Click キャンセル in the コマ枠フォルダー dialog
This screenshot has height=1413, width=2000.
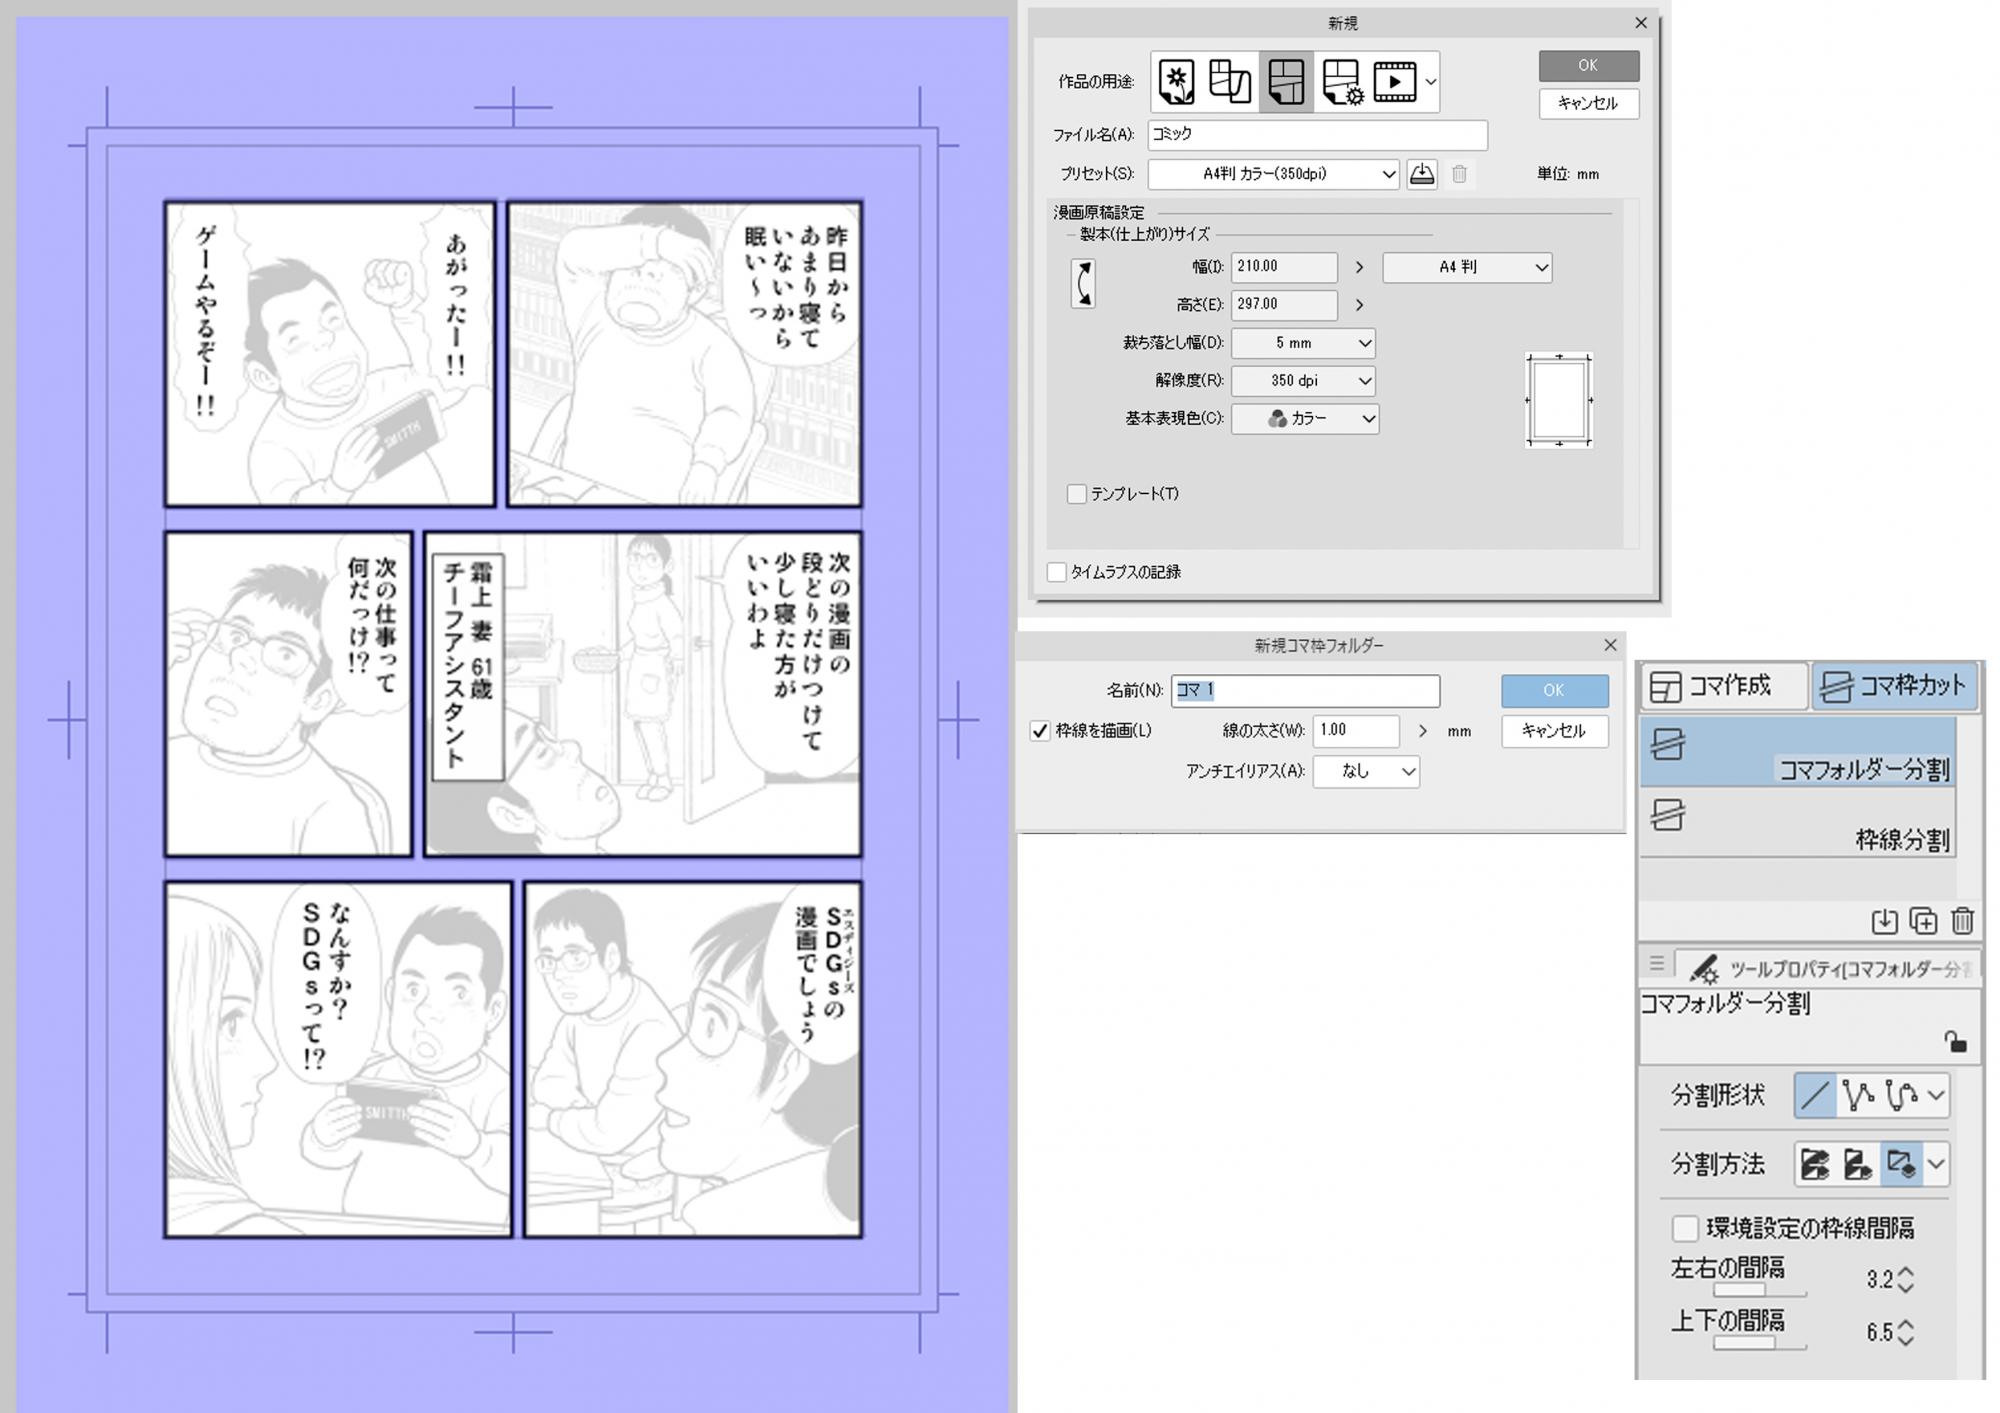pos(1553,731)
